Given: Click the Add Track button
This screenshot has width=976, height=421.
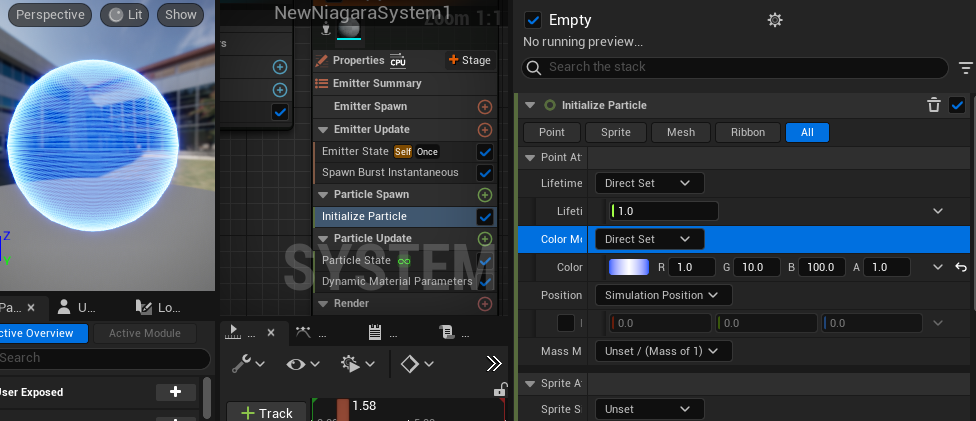Looking at the screenshot, I should coord(266,413).
